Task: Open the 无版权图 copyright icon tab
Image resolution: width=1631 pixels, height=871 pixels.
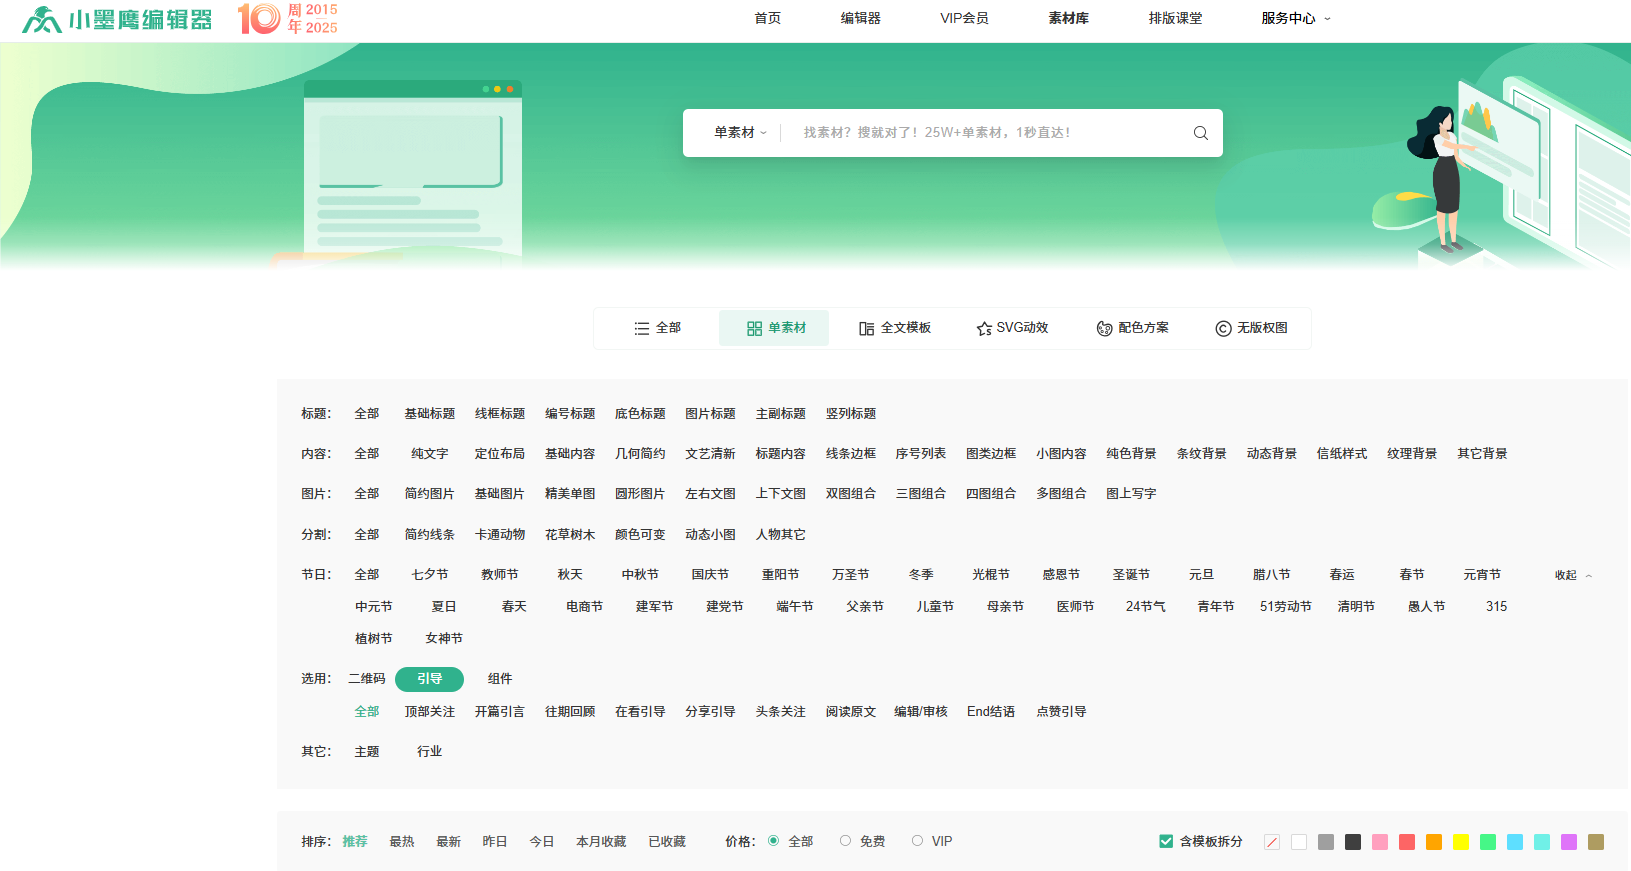Action: [x=1251, y=328]
